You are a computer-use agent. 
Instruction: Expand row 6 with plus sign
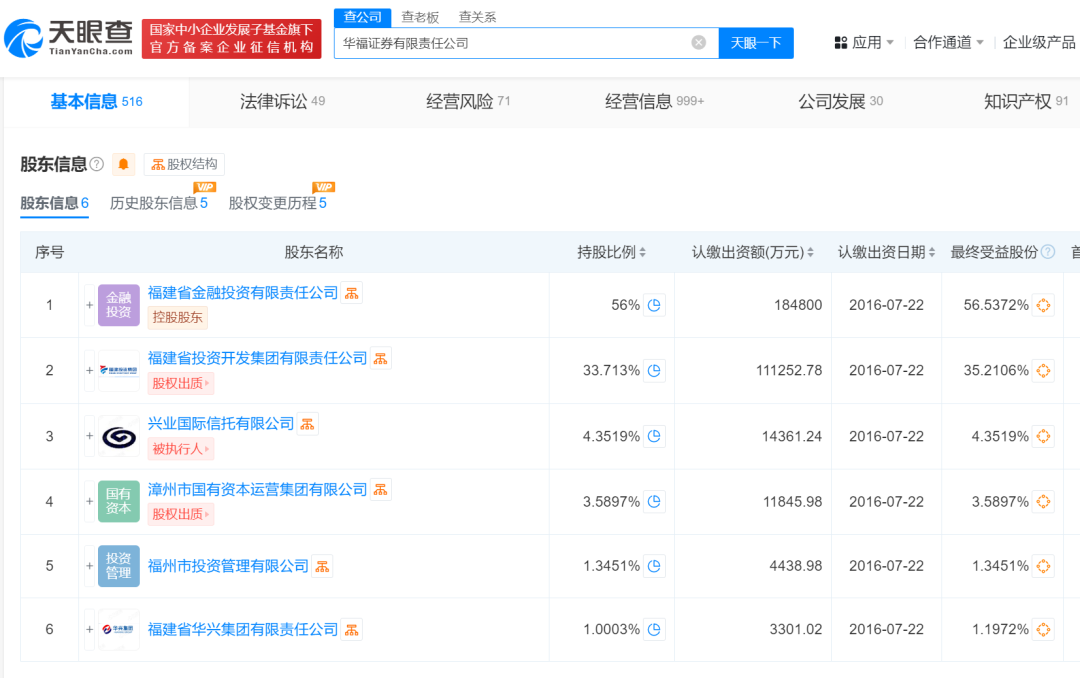(x=90, y=630)
